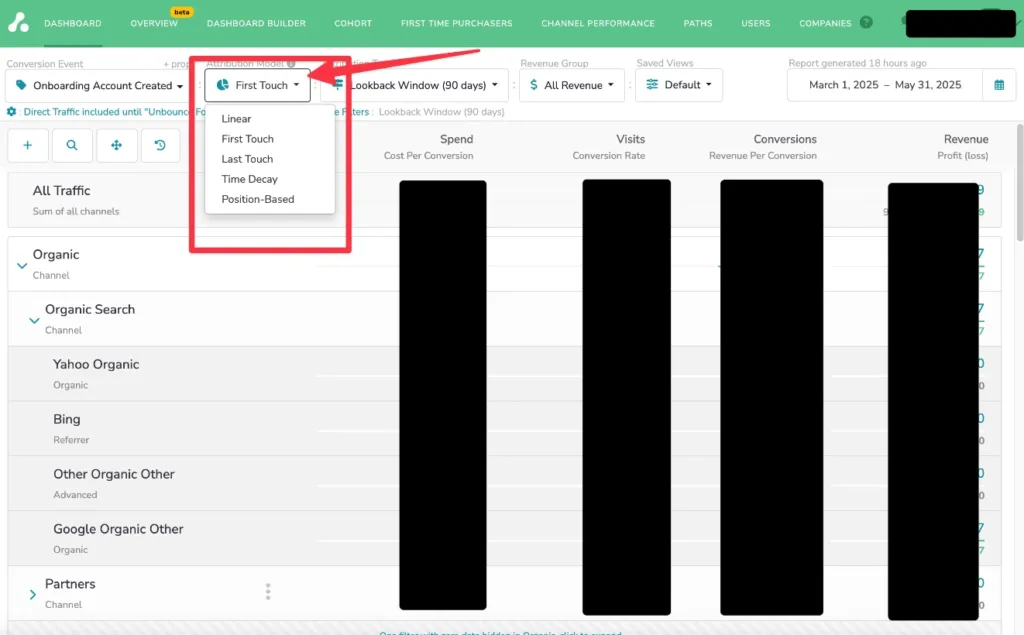1024x635 pixels.
Task: Click the dollar icon in the Revenue Group selector
Action: (534, 85)
